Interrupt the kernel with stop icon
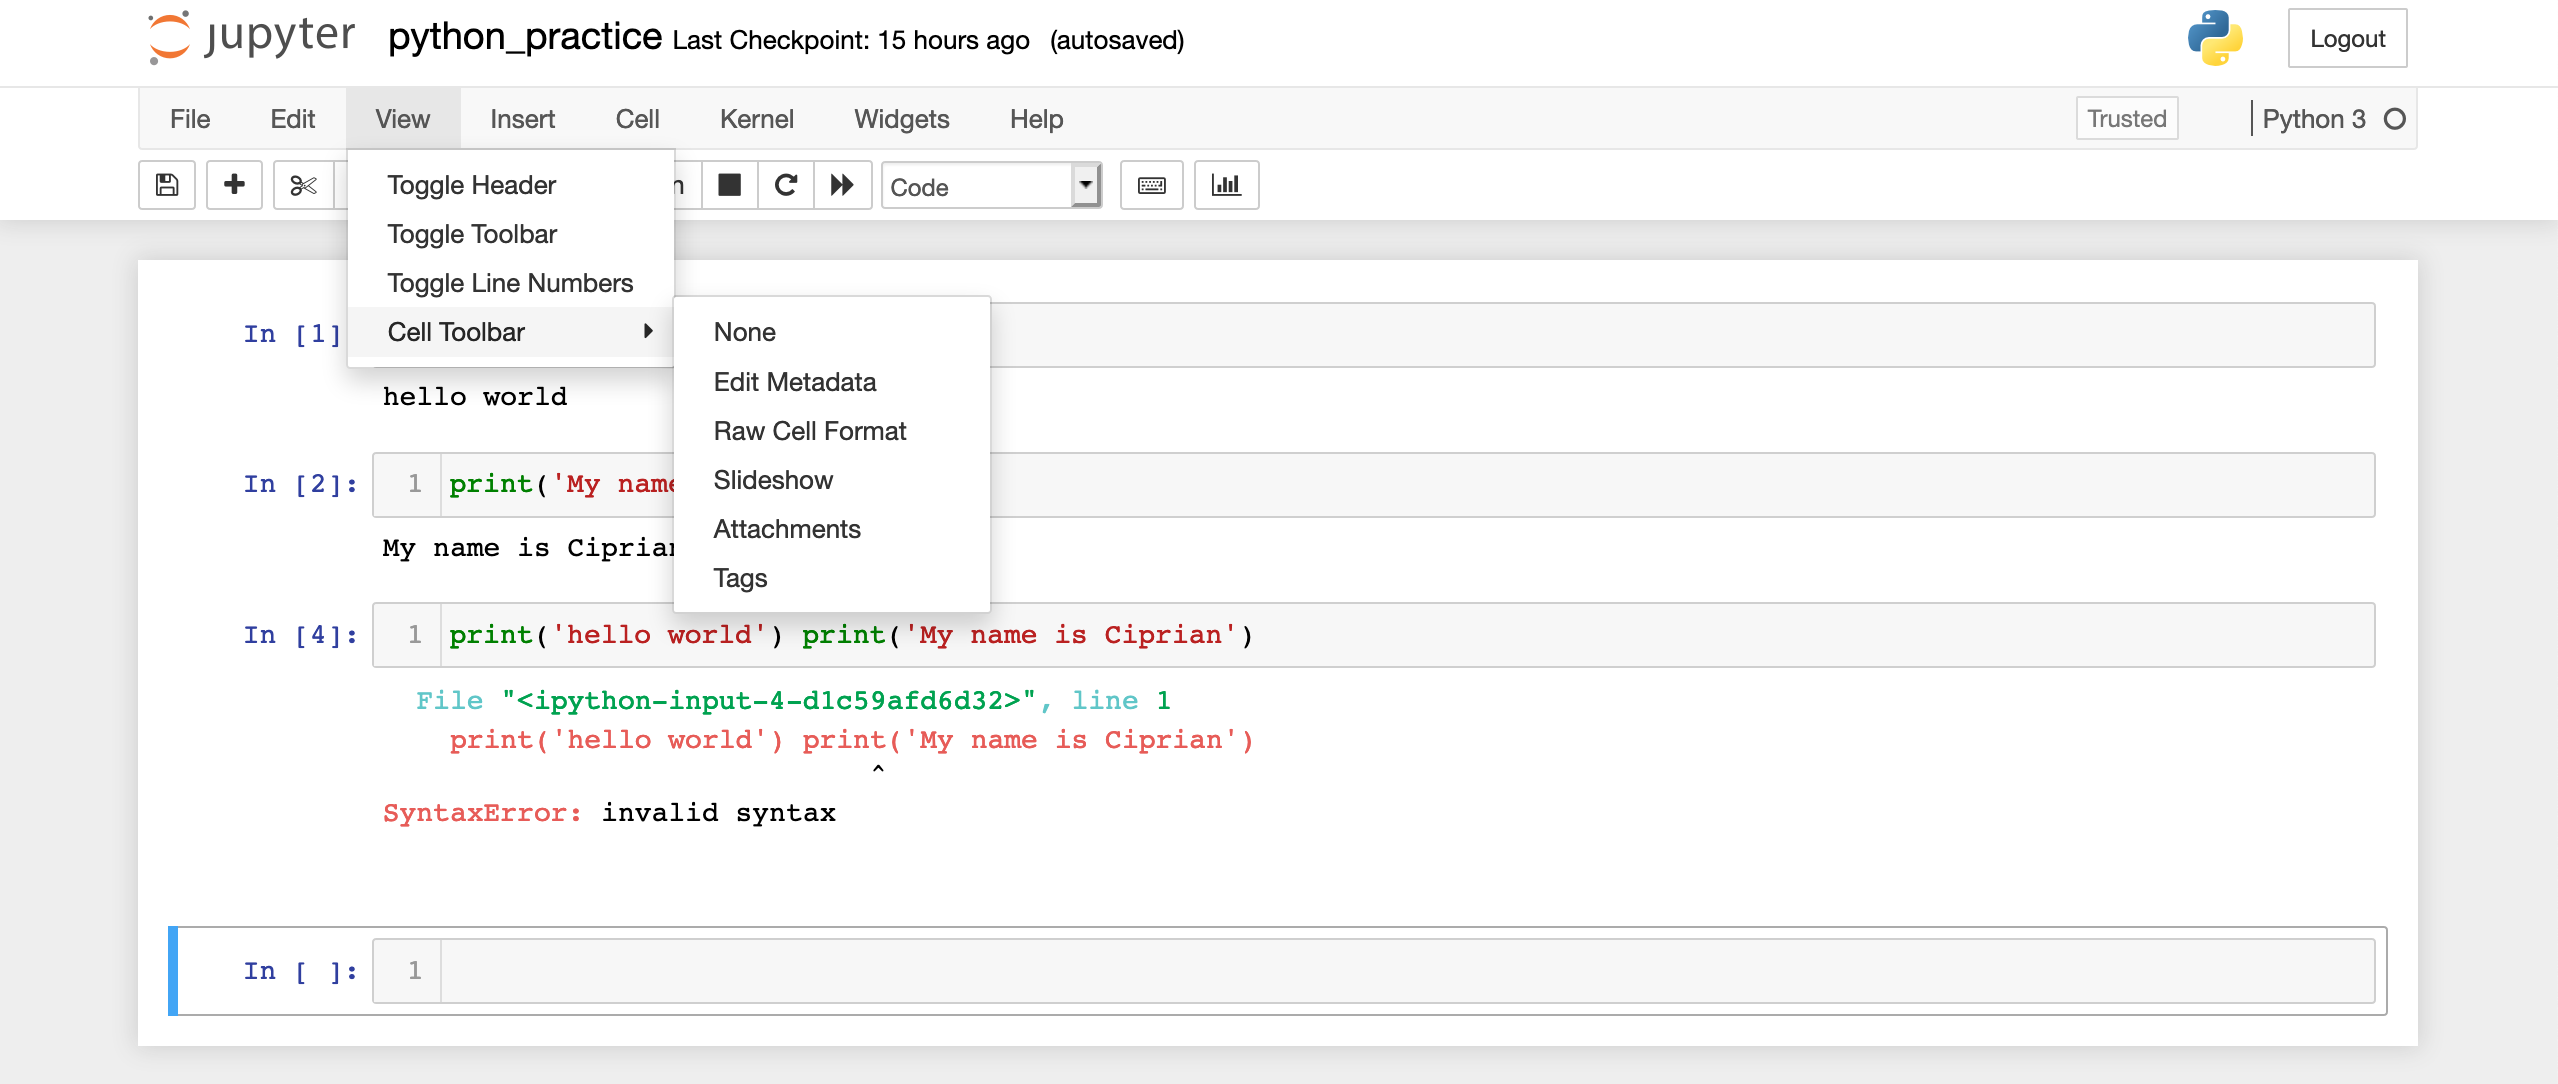 730,185
